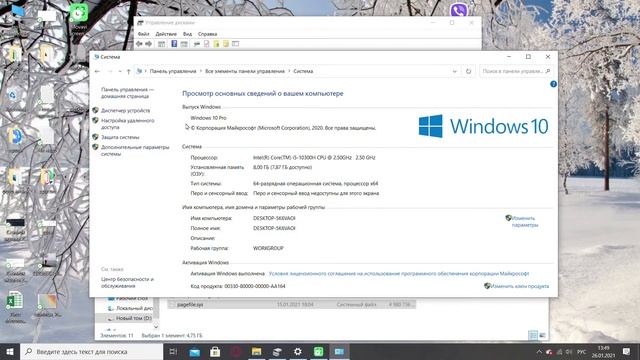The height and width of the screenshot is (360, 640).
Task: Click Forward toolbar arrow in Disk Management
Action: 149,44
